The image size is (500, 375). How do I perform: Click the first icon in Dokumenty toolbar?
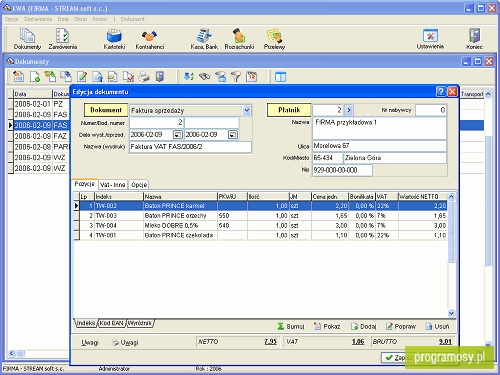(18, 77)
